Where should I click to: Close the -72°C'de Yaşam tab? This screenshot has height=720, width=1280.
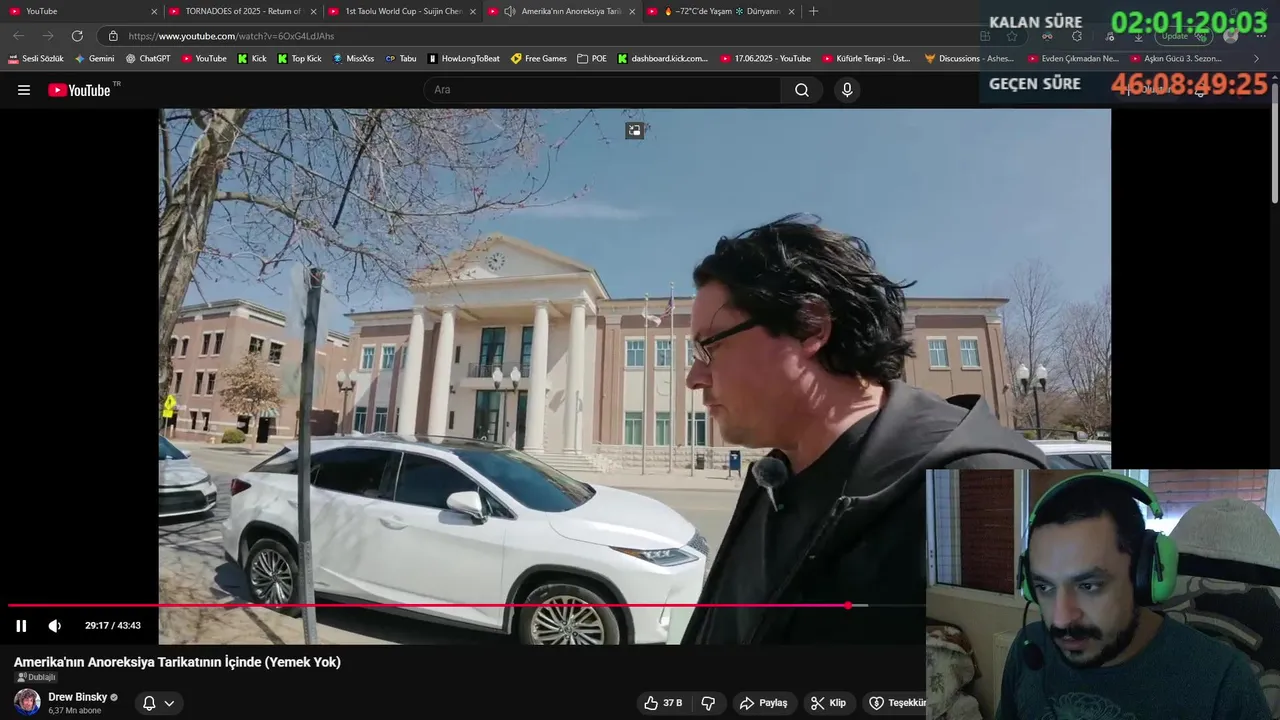tap(792, 11)
